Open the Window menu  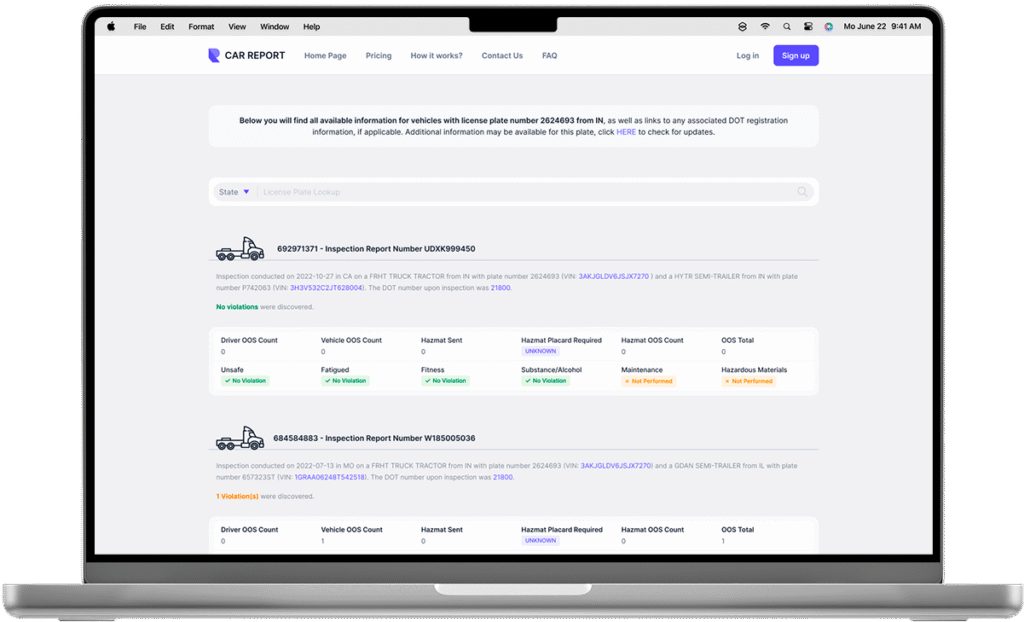click(x=274, y=27)
